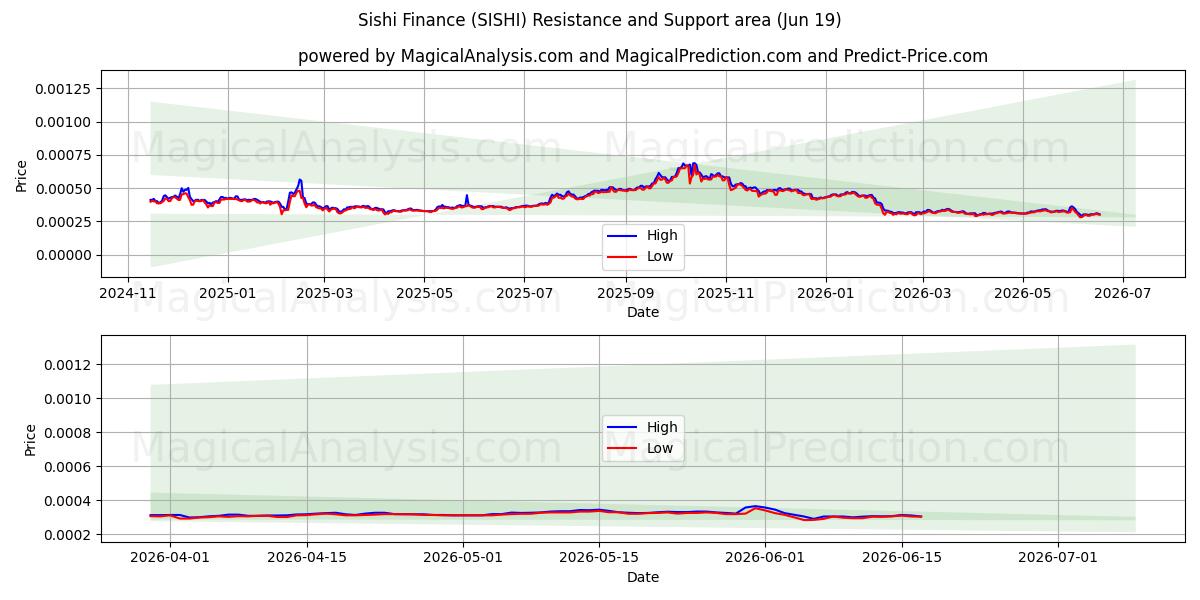Click the '0.00050' y-axis label in the top chart
This screenshot has height=600, width=1200.
tap(63, 189)
